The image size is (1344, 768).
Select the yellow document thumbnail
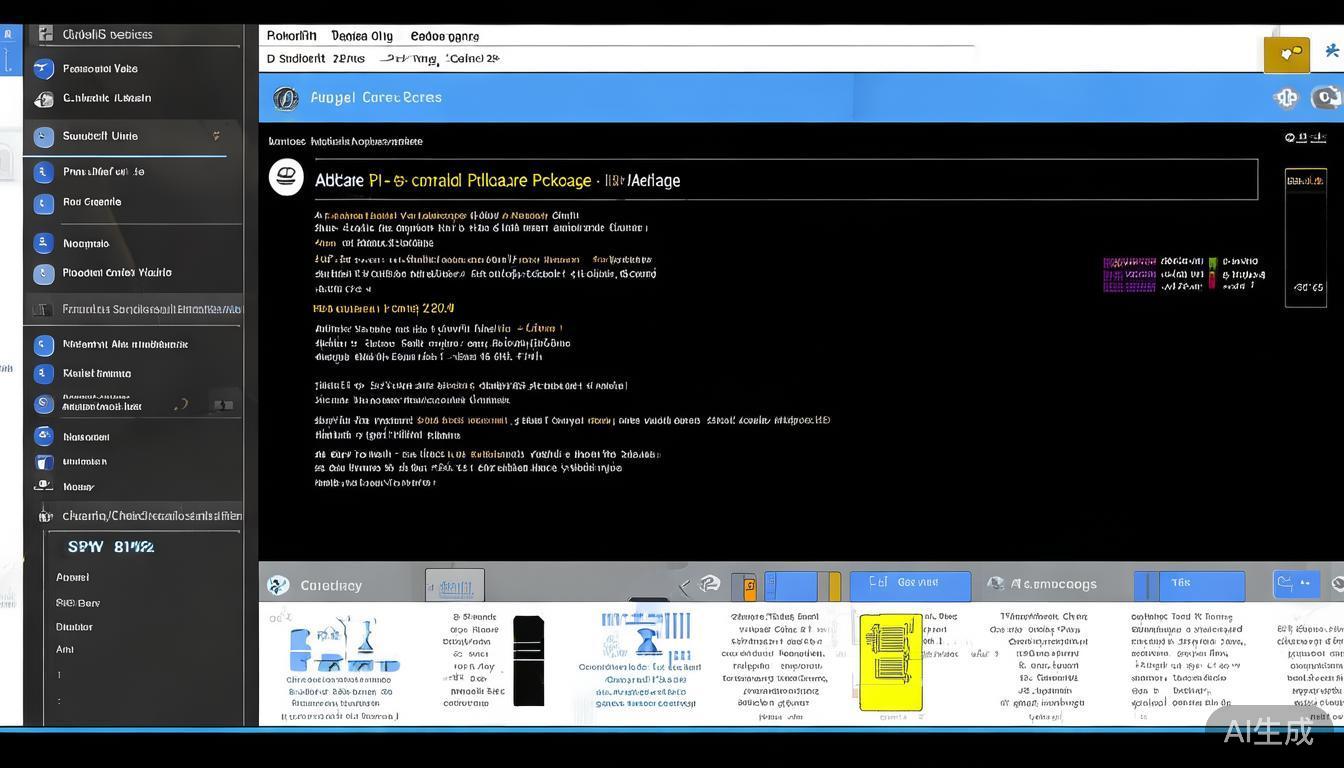point(890,662)
